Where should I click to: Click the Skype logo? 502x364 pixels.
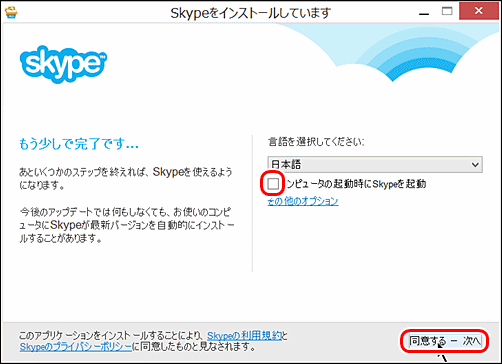[63, 64]
